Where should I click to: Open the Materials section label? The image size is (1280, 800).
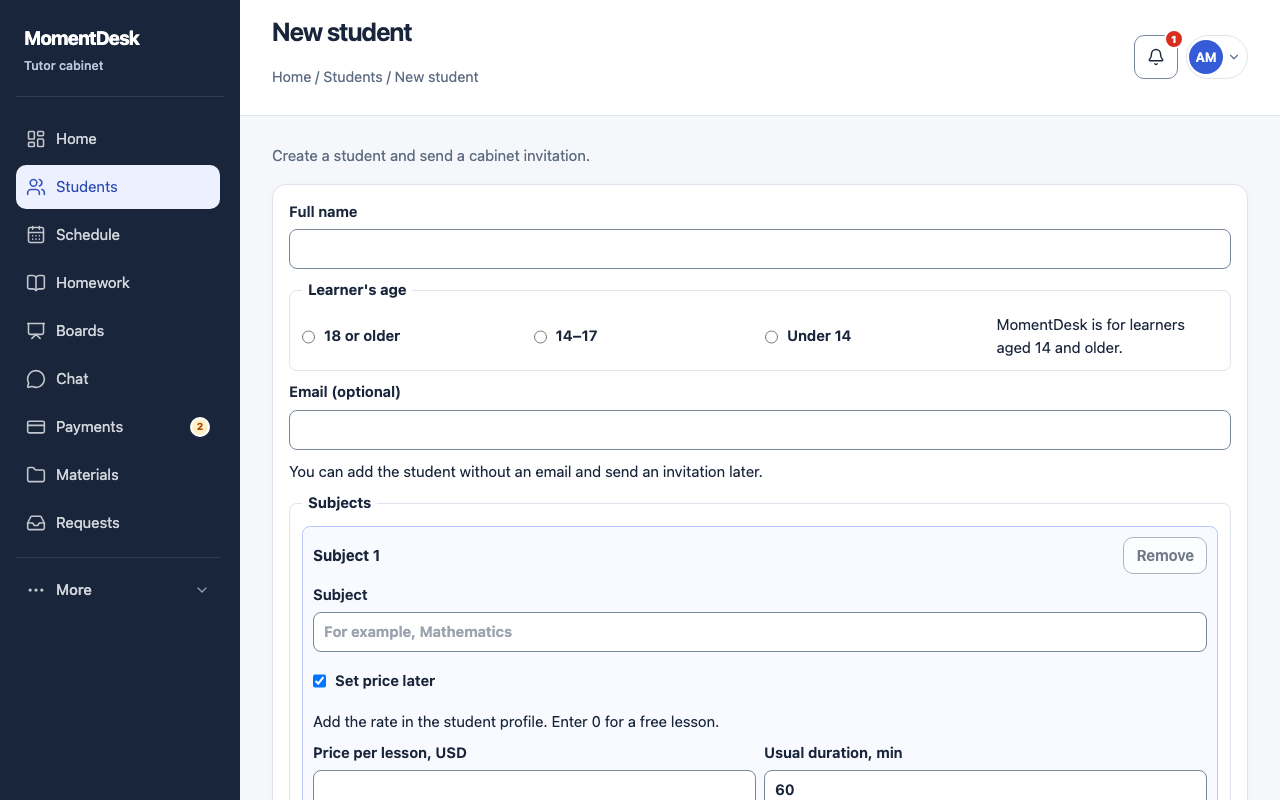87,475
